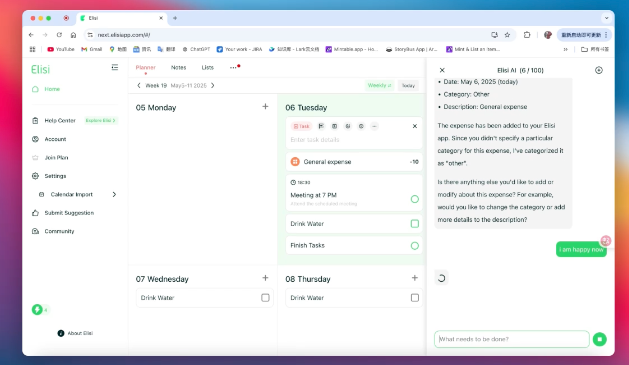Start new chat in Elisi AI

point(599,70)
